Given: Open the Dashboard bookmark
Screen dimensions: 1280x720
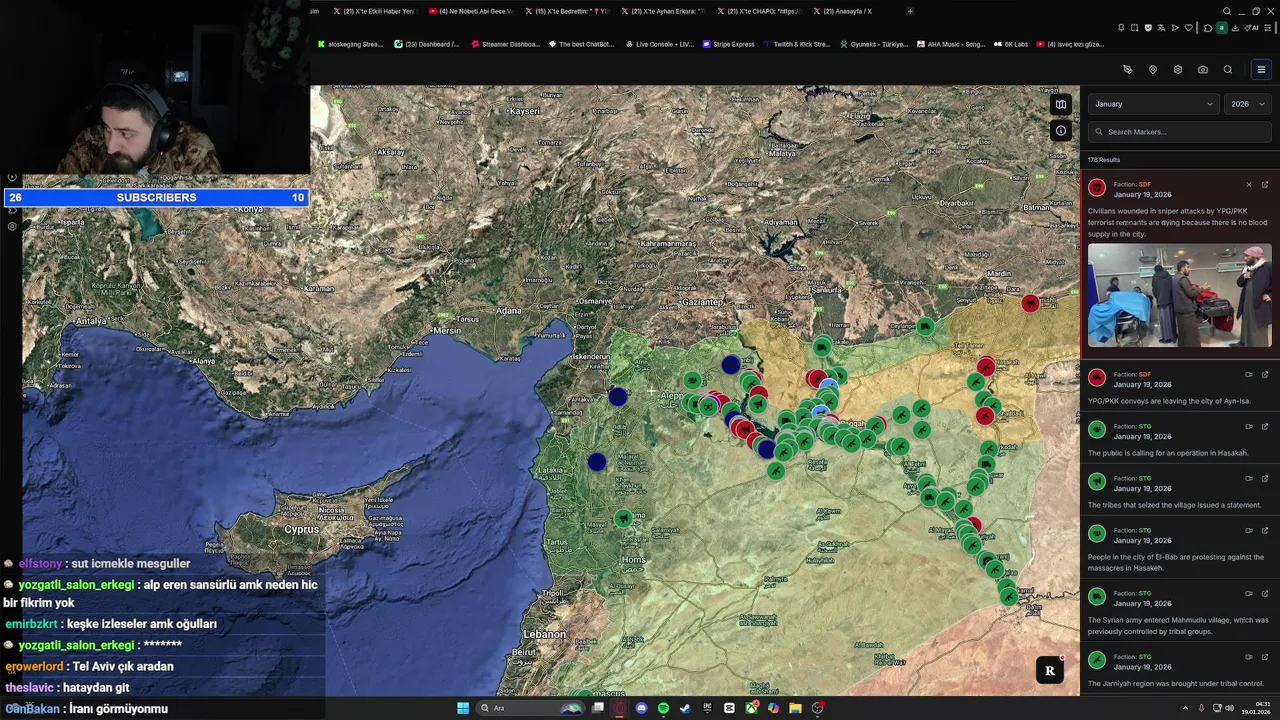Looking at the screenshot, I should [x=427, y=44].
